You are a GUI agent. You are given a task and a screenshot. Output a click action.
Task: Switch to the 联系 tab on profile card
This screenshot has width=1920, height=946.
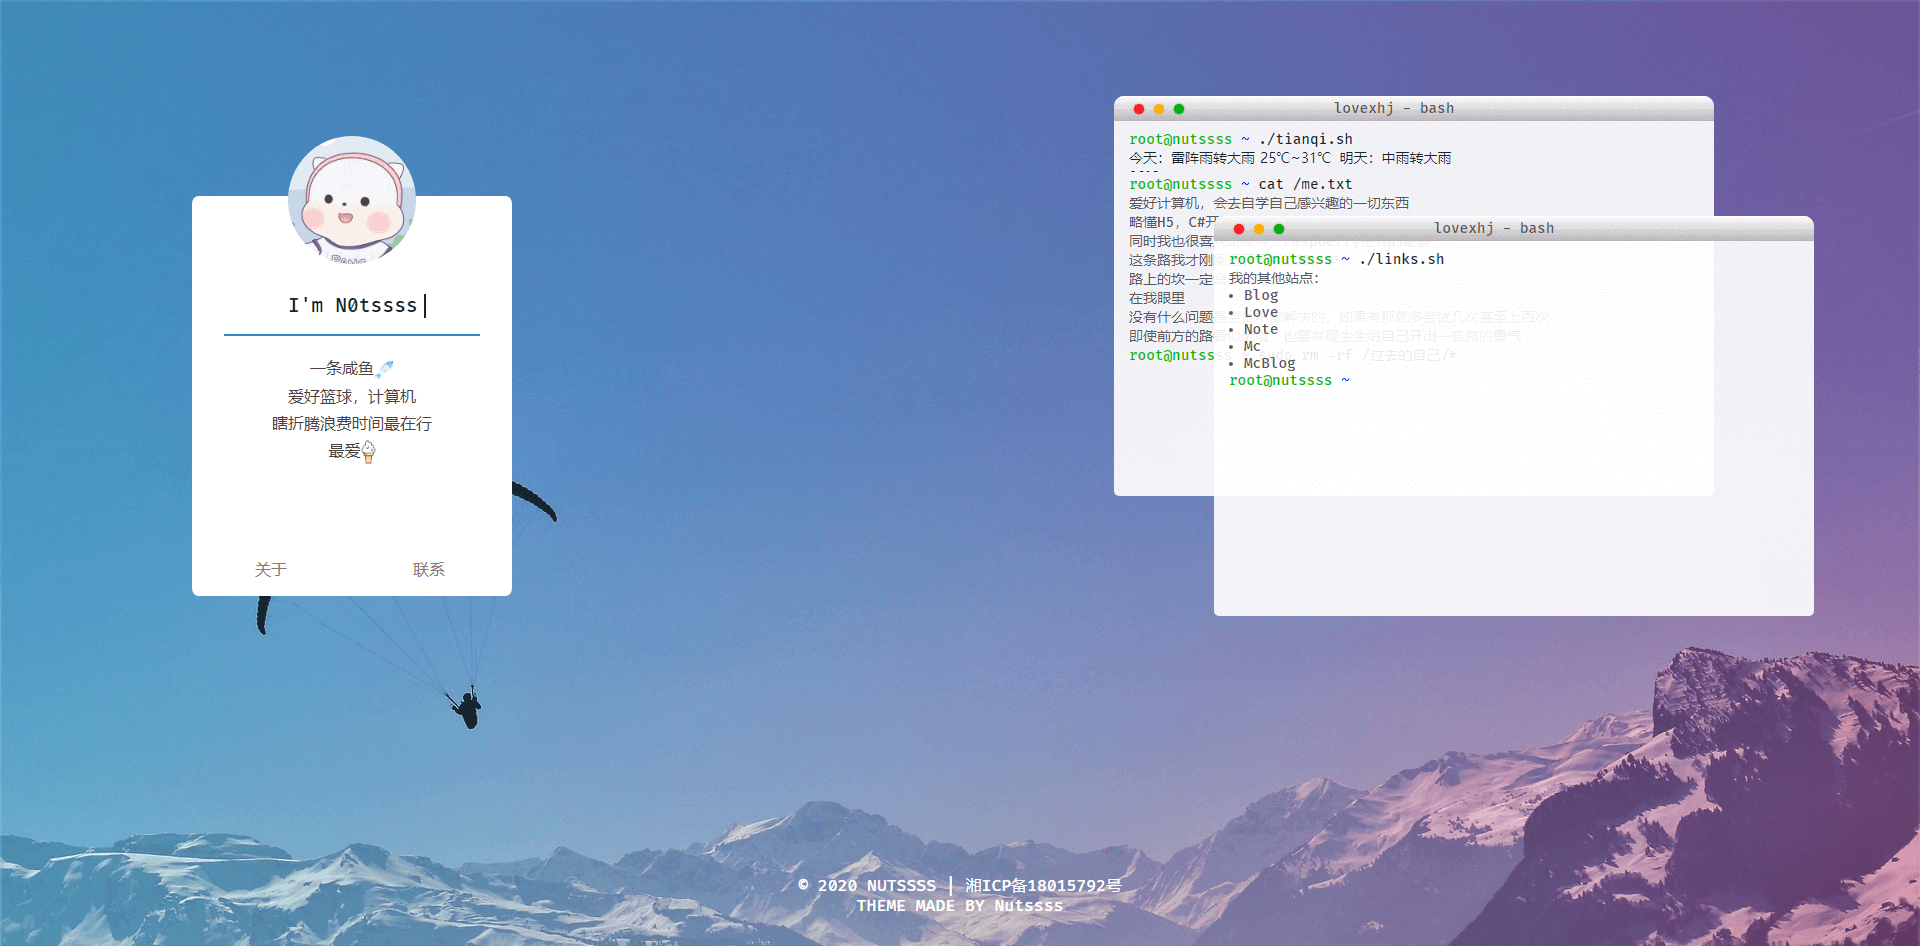pyautogui.click(x=429, y=569)
